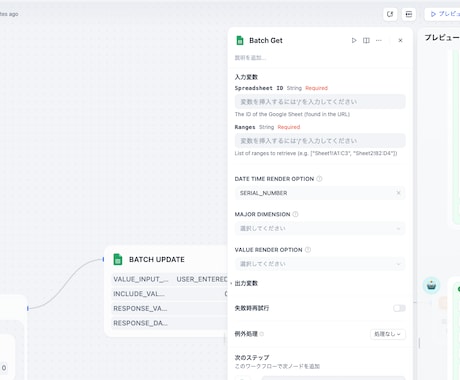Click the Google Sheets icon on BATCH UPDATE node
This screenshot has height=380, width=460.
118,259
